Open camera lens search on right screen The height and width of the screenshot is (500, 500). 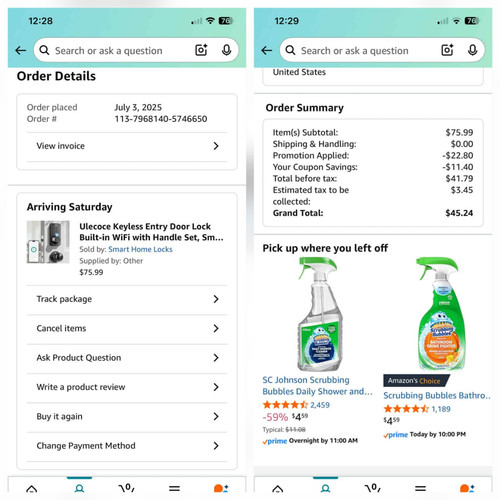click(447, 50)
